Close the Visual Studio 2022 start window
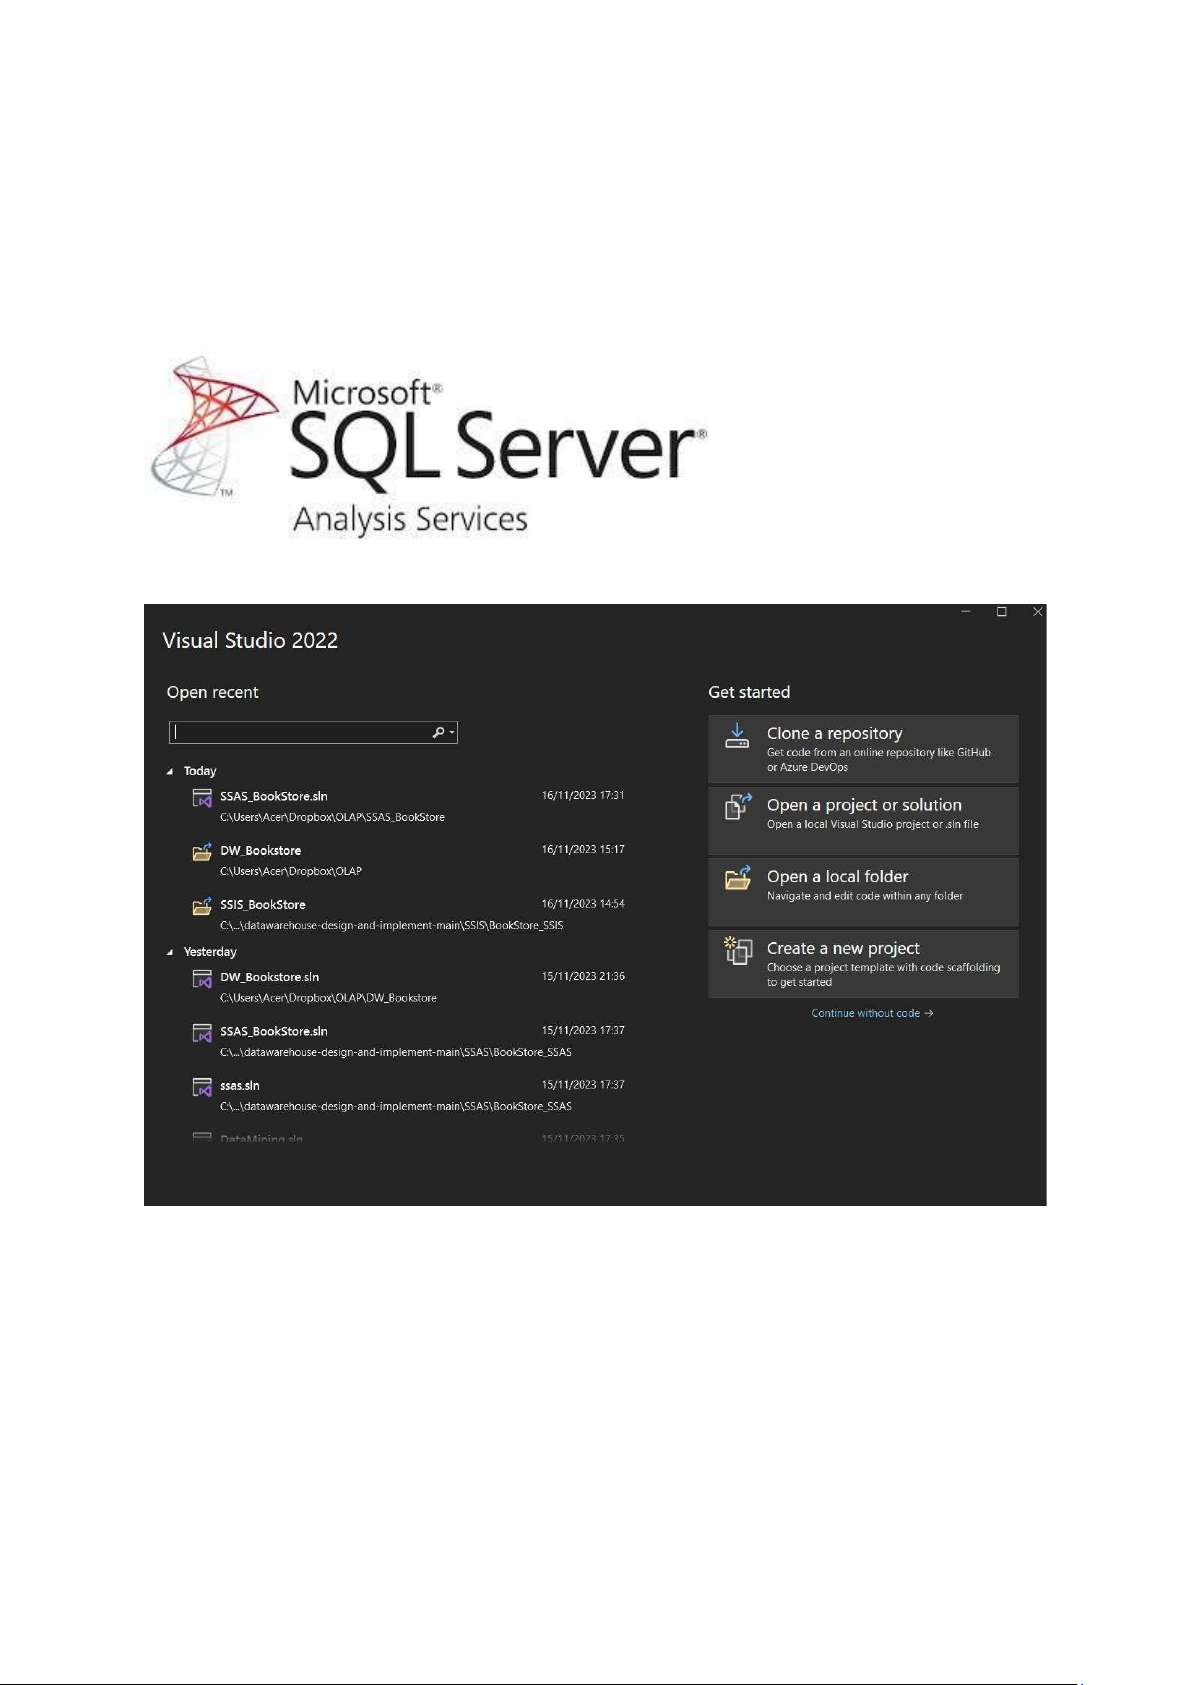Viewport: 1192px width, 1685px height. [x=1037, y=612]
